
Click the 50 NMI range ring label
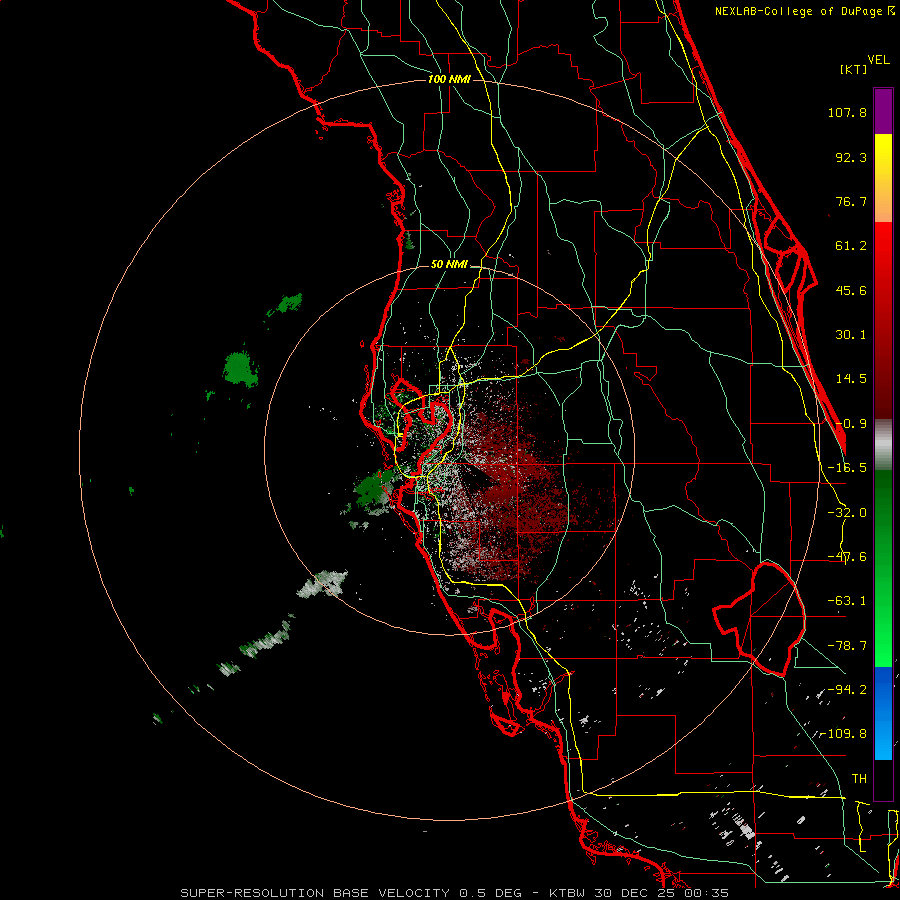click(449, 265)
